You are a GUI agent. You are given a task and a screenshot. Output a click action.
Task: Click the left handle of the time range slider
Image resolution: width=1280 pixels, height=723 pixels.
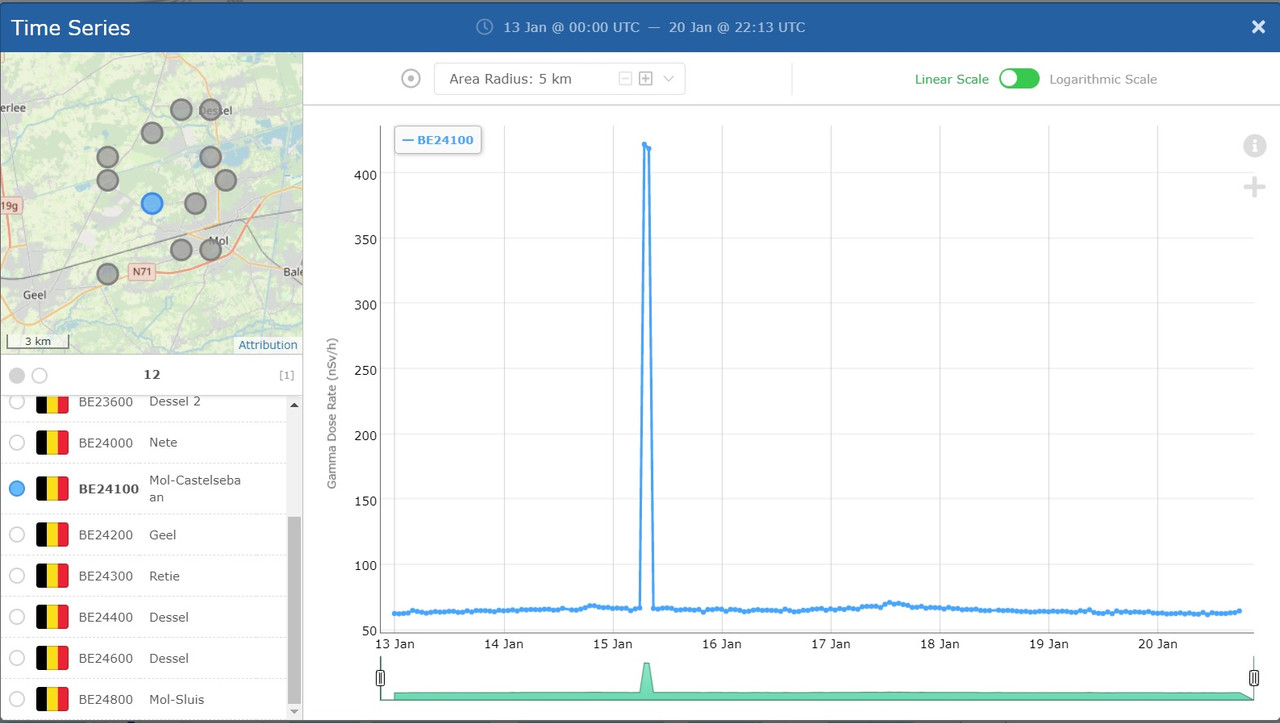380,678
